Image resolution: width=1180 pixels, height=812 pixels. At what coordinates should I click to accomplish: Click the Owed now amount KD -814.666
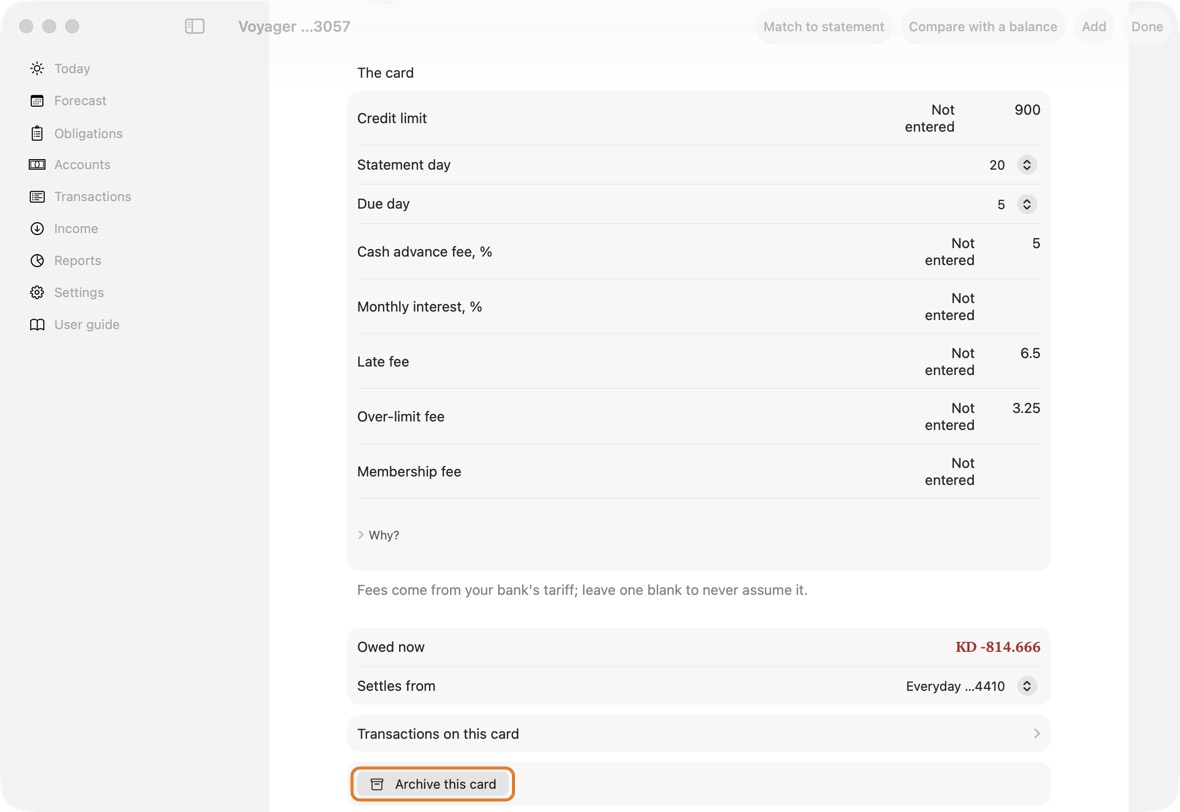998,647
